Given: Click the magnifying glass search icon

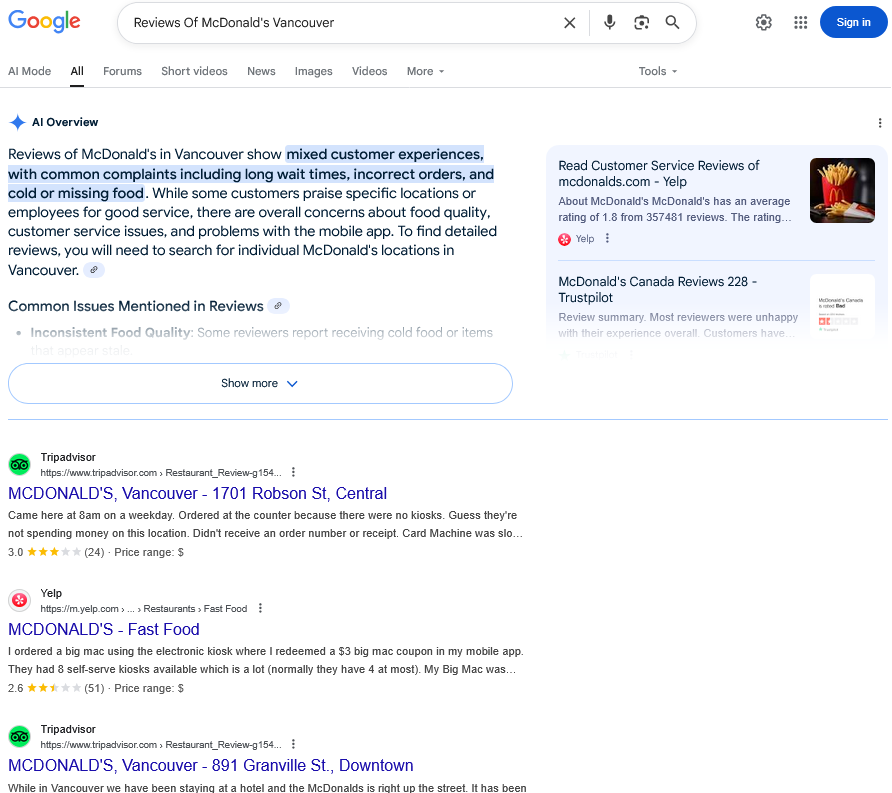Looking at the screenshot, I should tap(672, 22).
